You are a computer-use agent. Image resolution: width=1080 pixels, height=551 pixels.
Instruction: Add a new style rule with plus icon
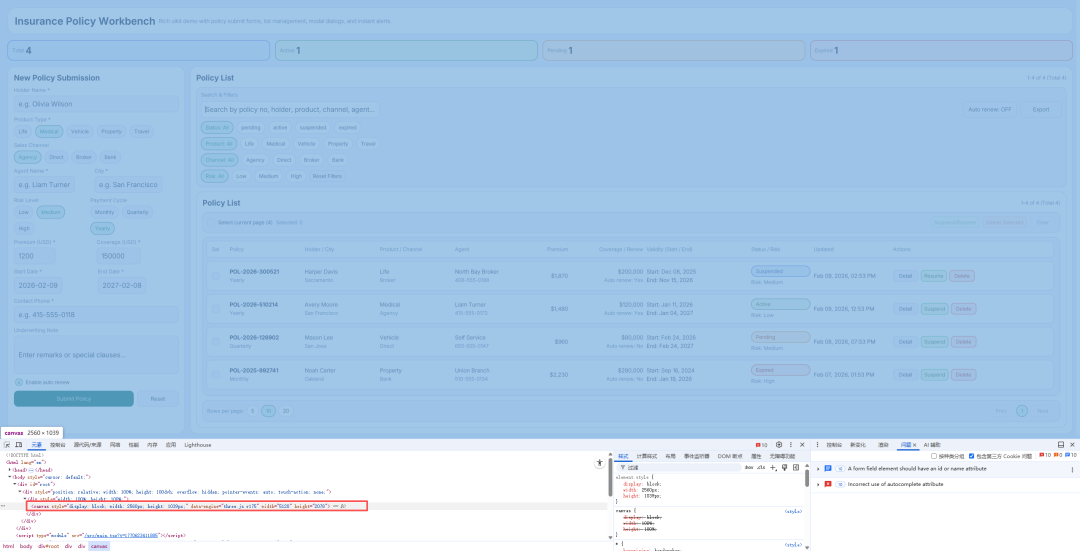tap(773, 468)
